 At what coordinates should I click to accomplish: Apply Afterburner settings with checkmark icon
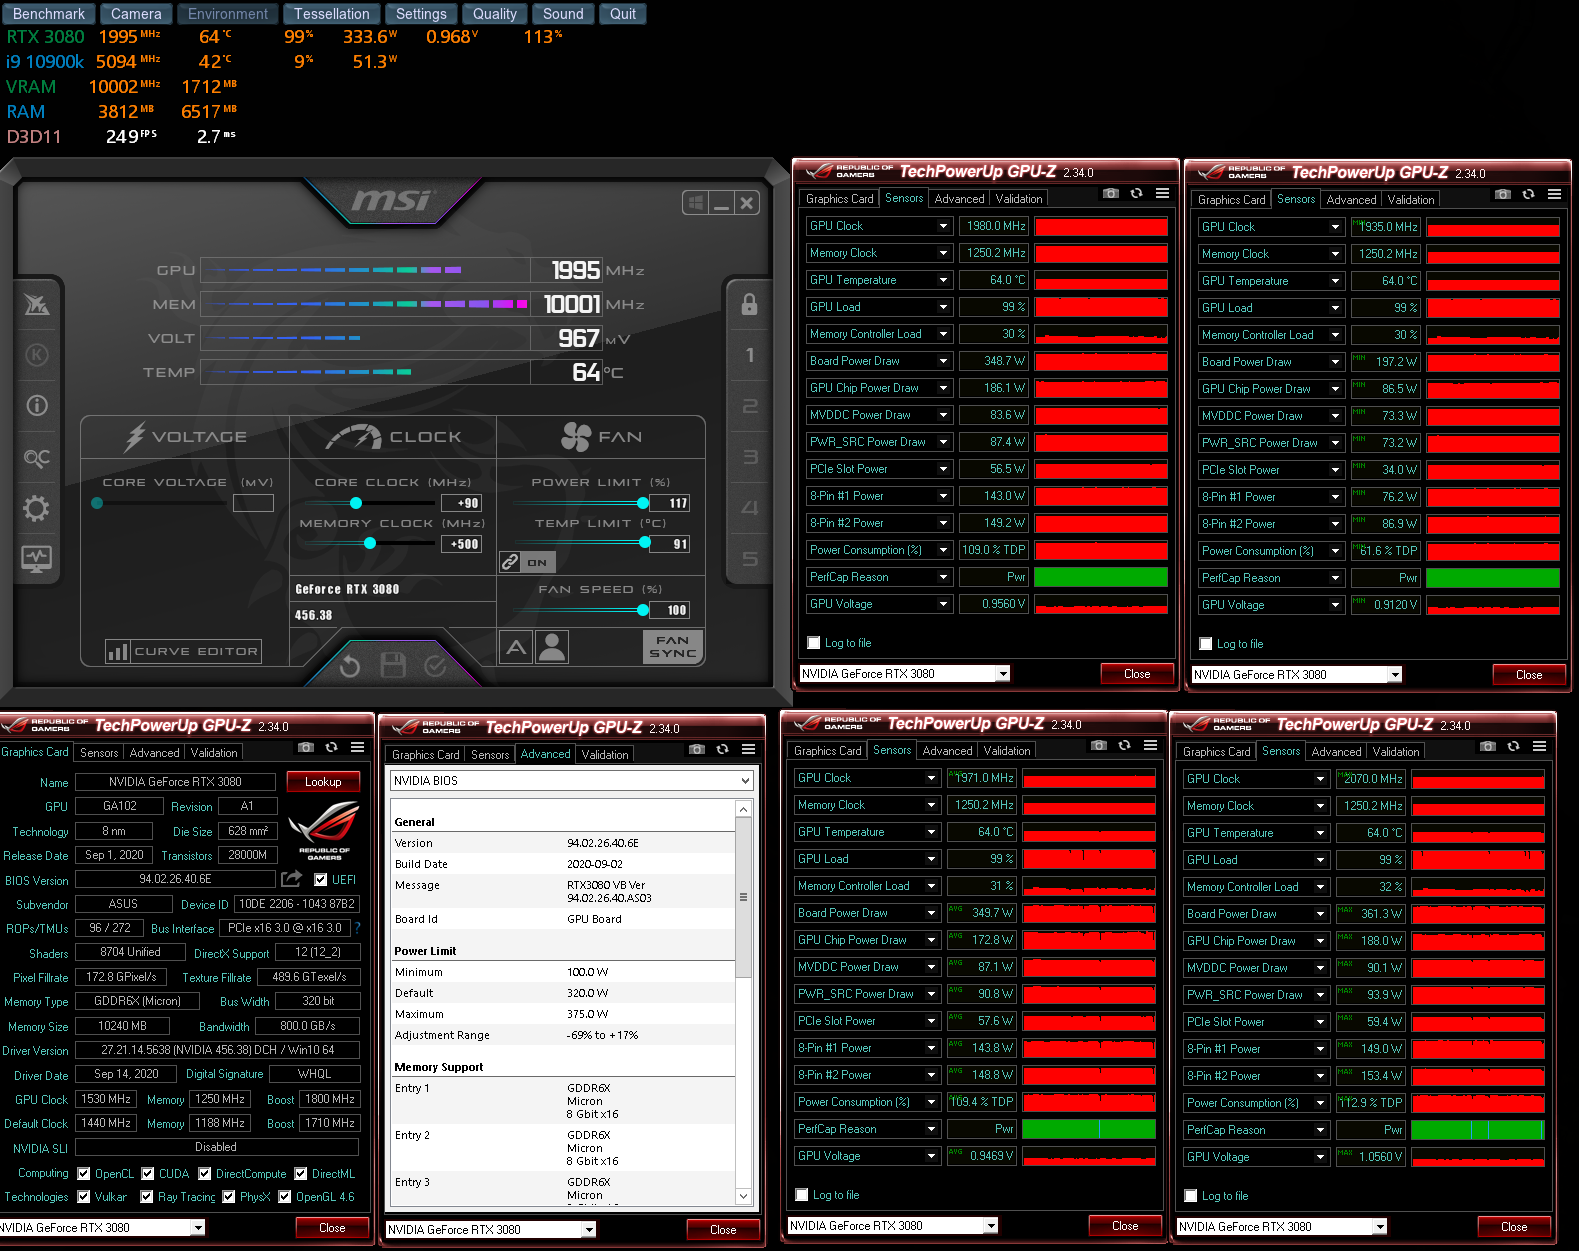435,665
